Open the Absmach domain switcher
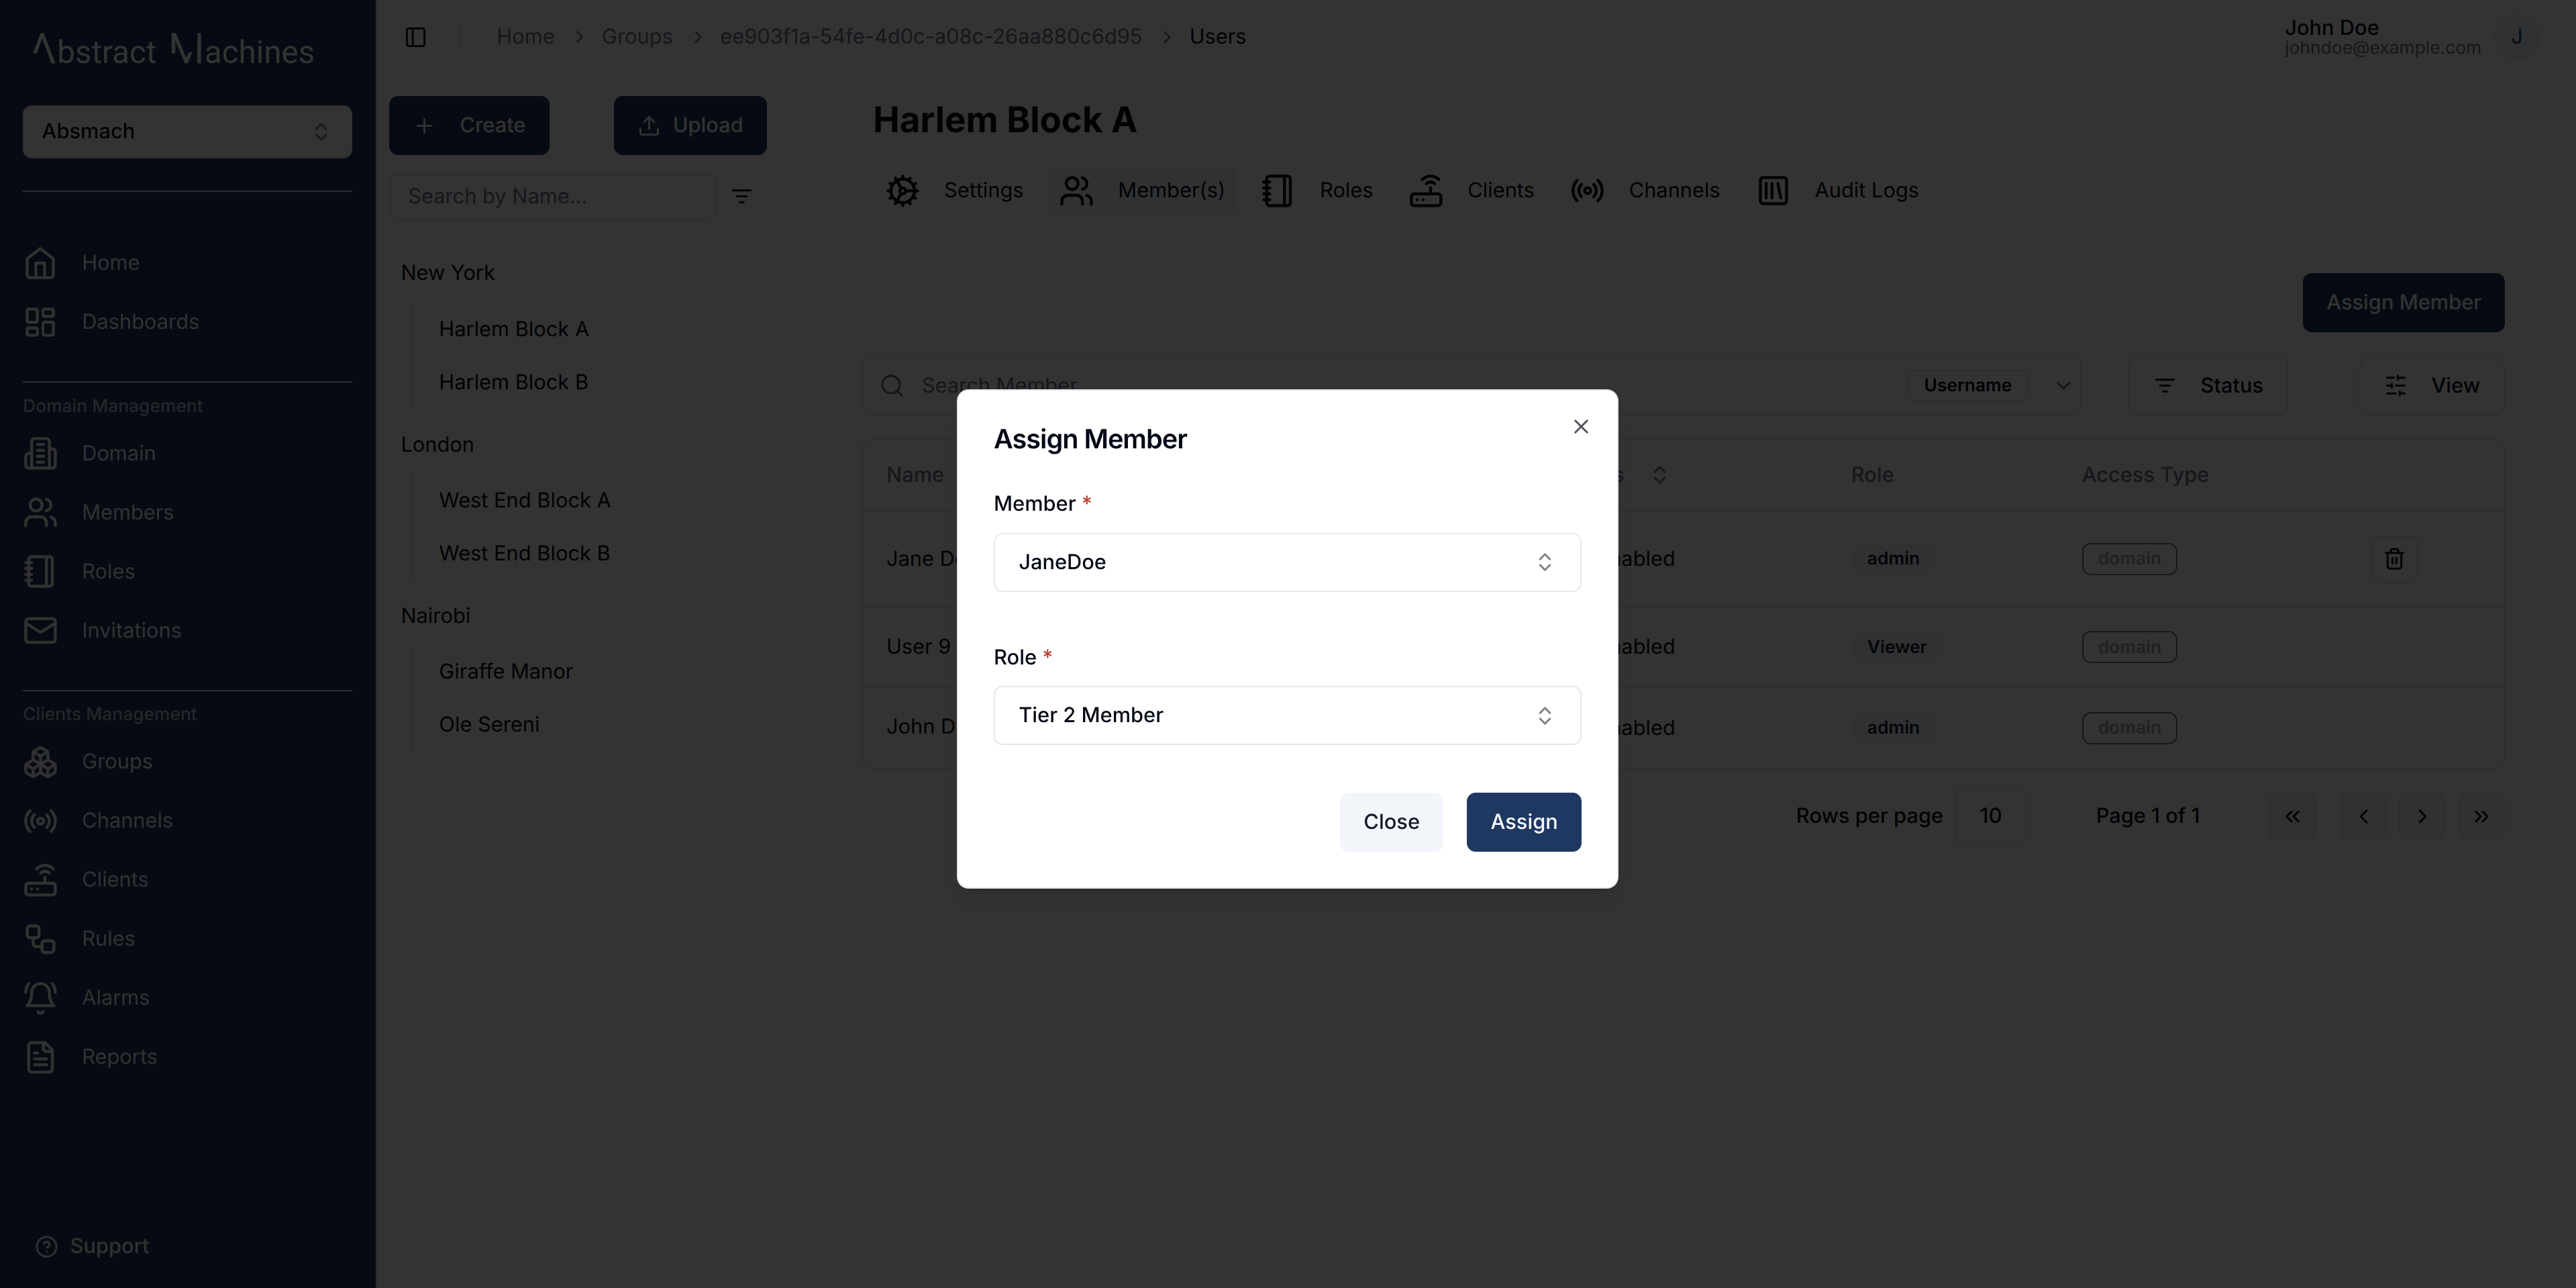 click(187, 132)
